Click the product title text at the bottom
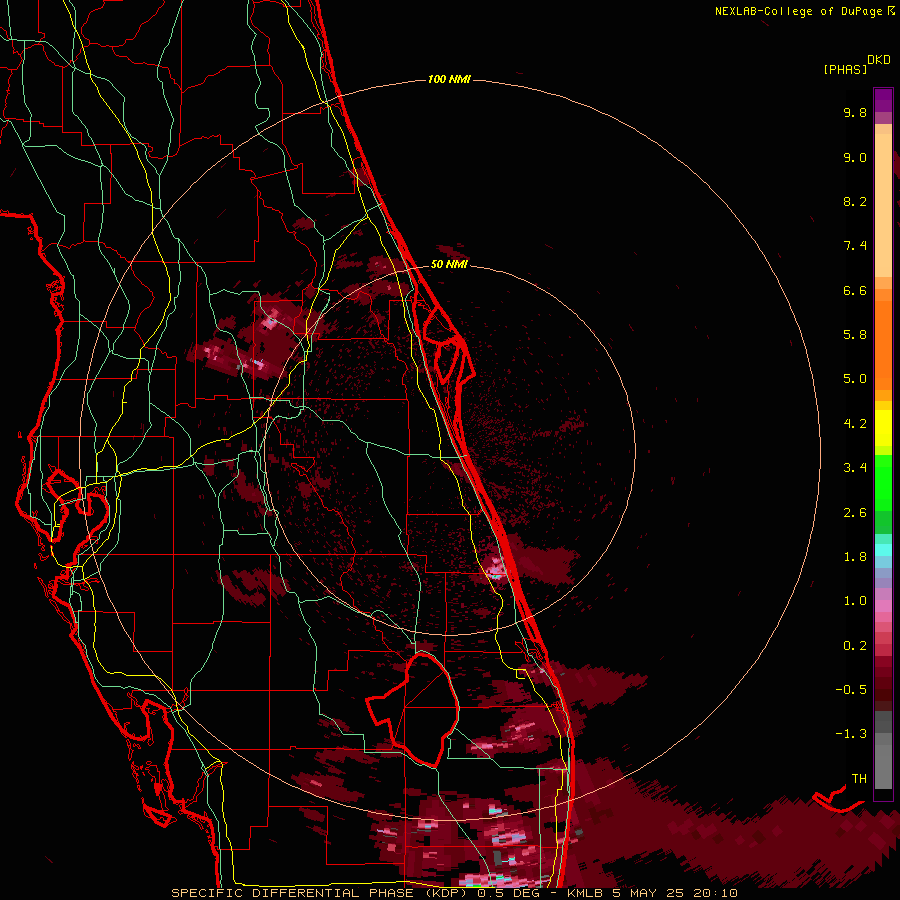 (455, 893)
